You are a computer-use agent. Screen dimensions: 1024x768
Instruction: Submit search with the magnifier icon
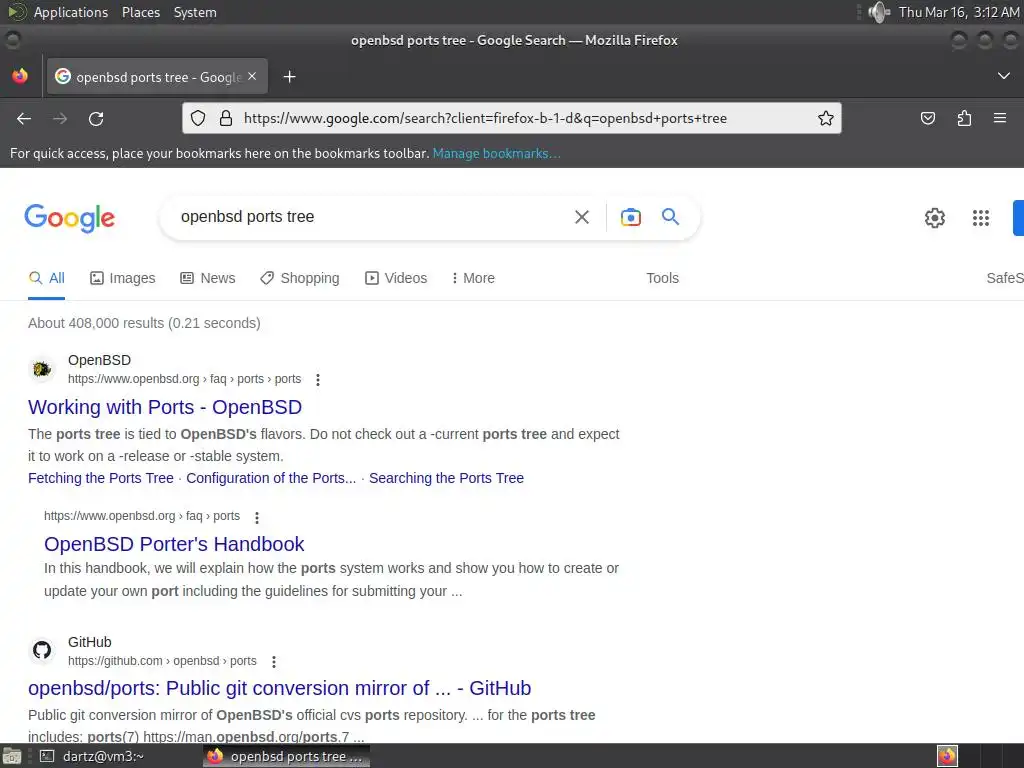[670, 216]
